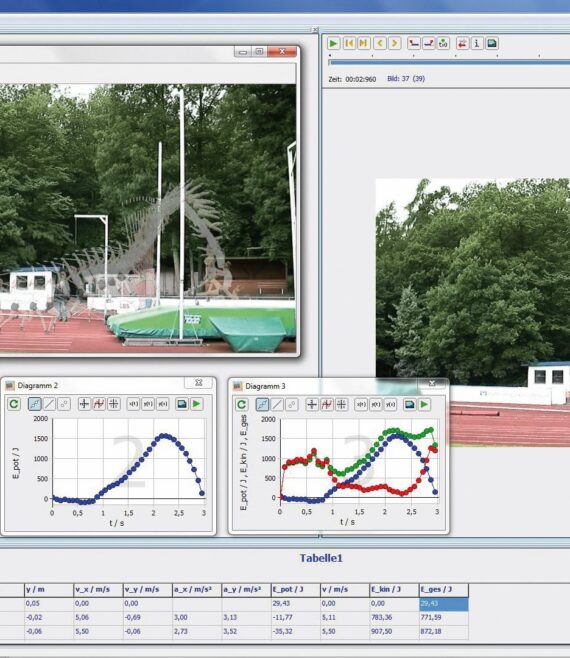Jump to the first video frame
The width and height of the screenshot is (570, 658).
[349, 43]
